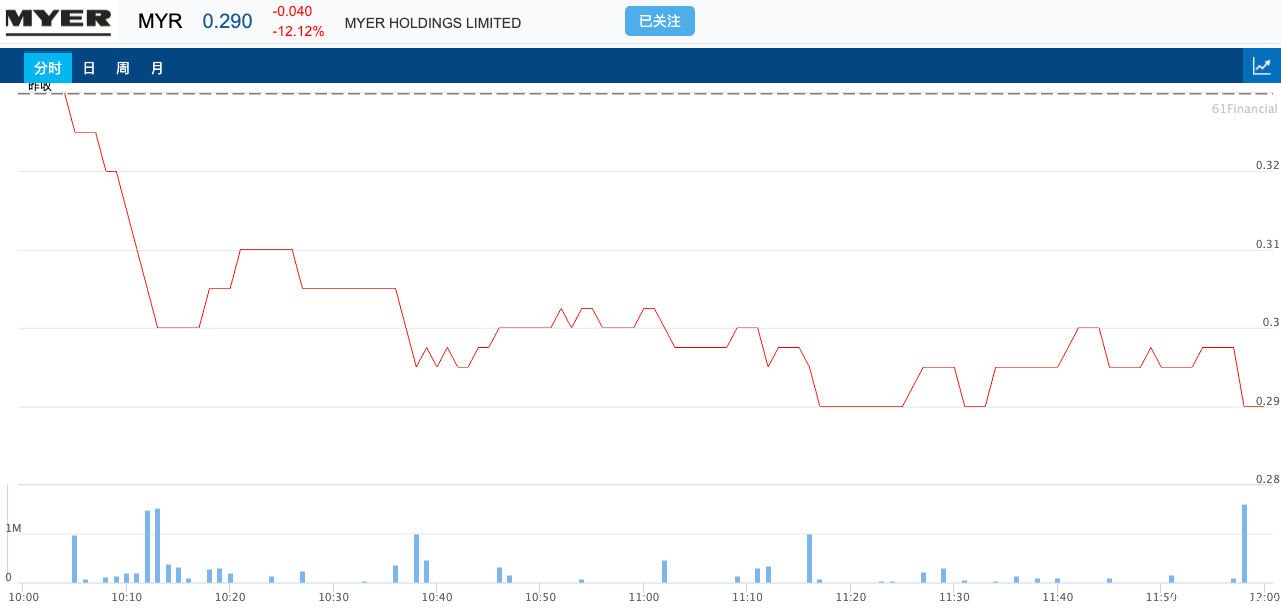Image resolution: width=1281 pixels, height=614 pixels.
Task: Switch to the 月 monthly chart tab
Action: tap(157, 68)
